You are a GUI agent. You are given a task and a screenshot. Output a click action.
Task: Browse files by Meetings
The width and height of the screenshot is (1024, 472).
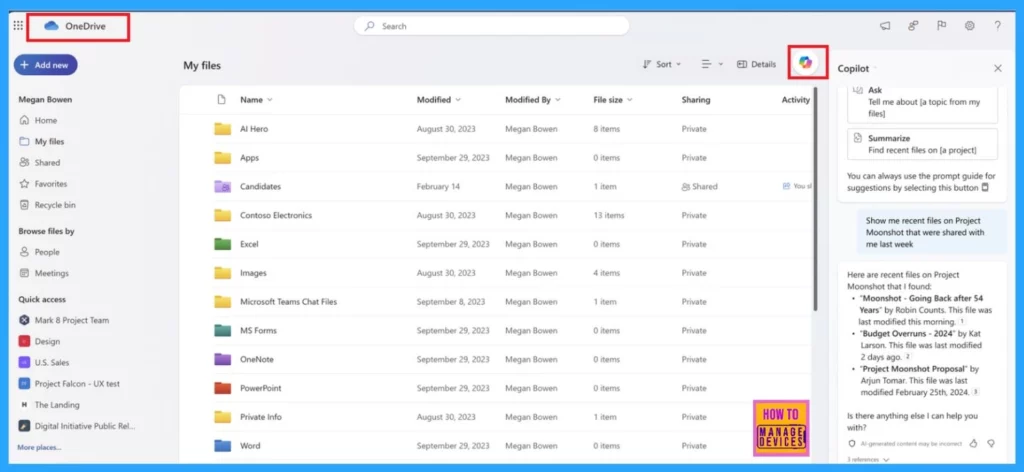(x=44, y=273)
